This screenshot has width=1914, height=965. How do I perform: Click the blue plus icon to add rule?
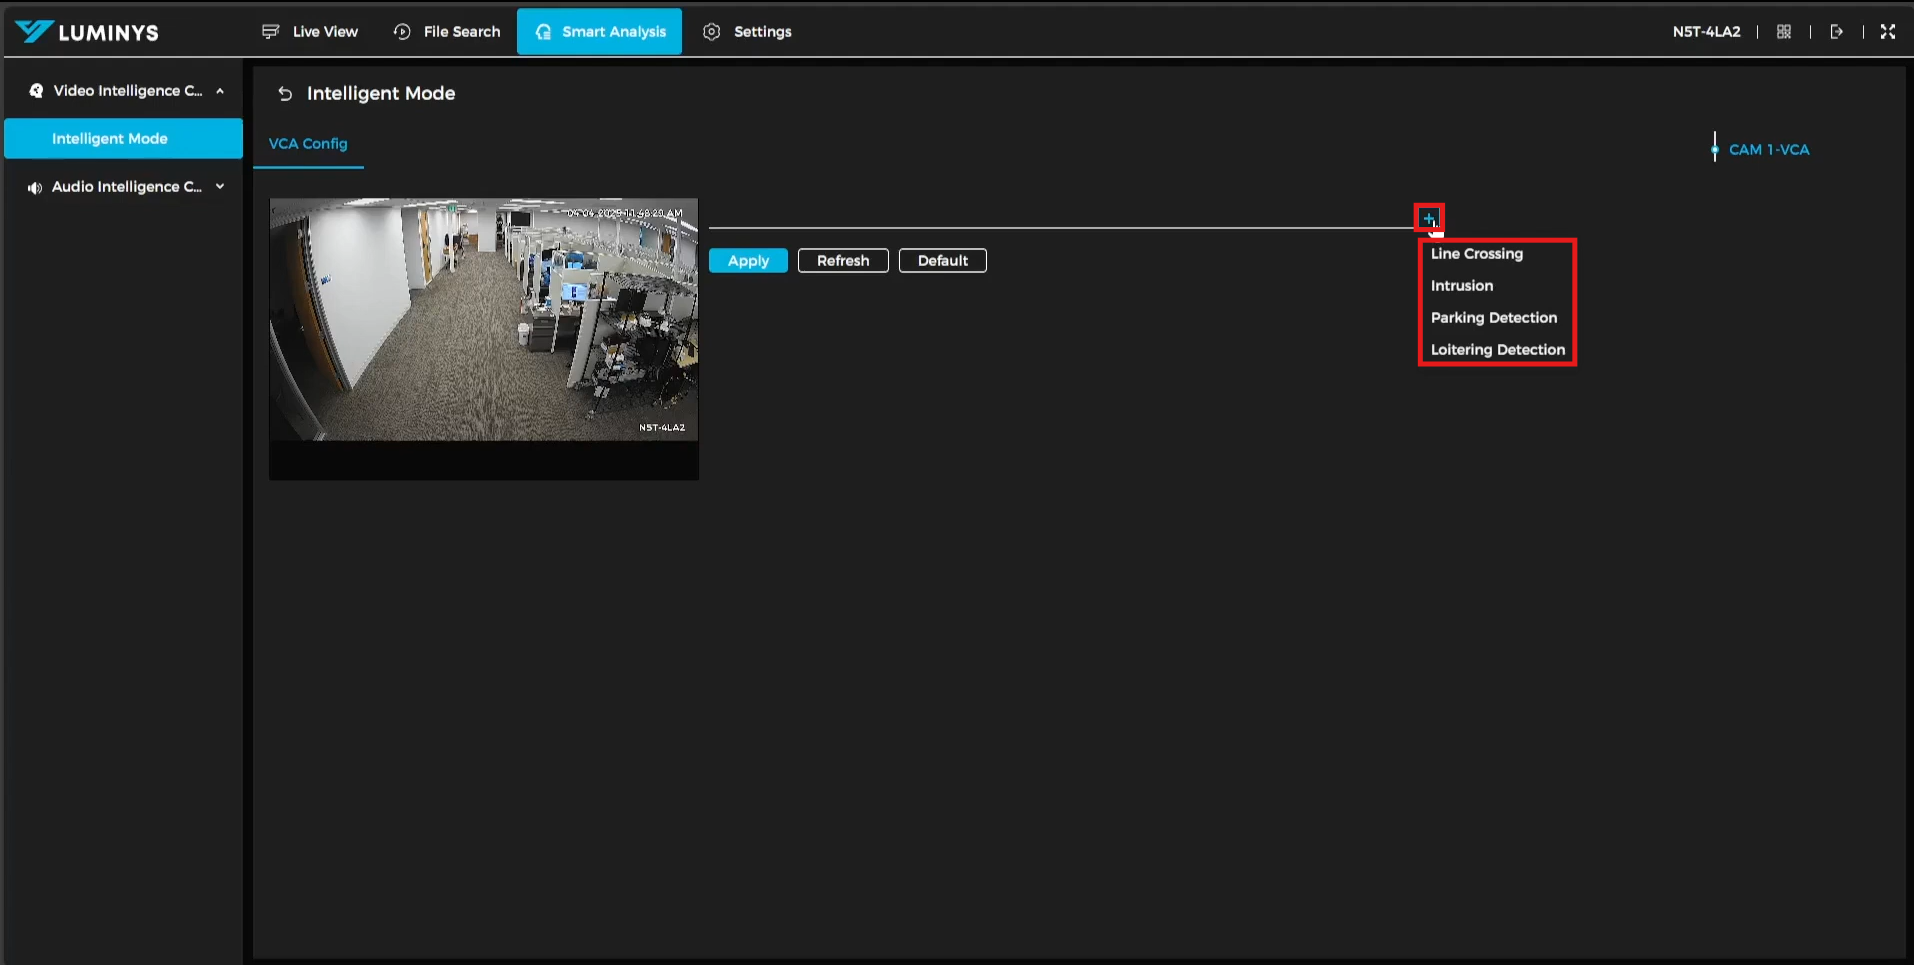(x=1429, y=218)
